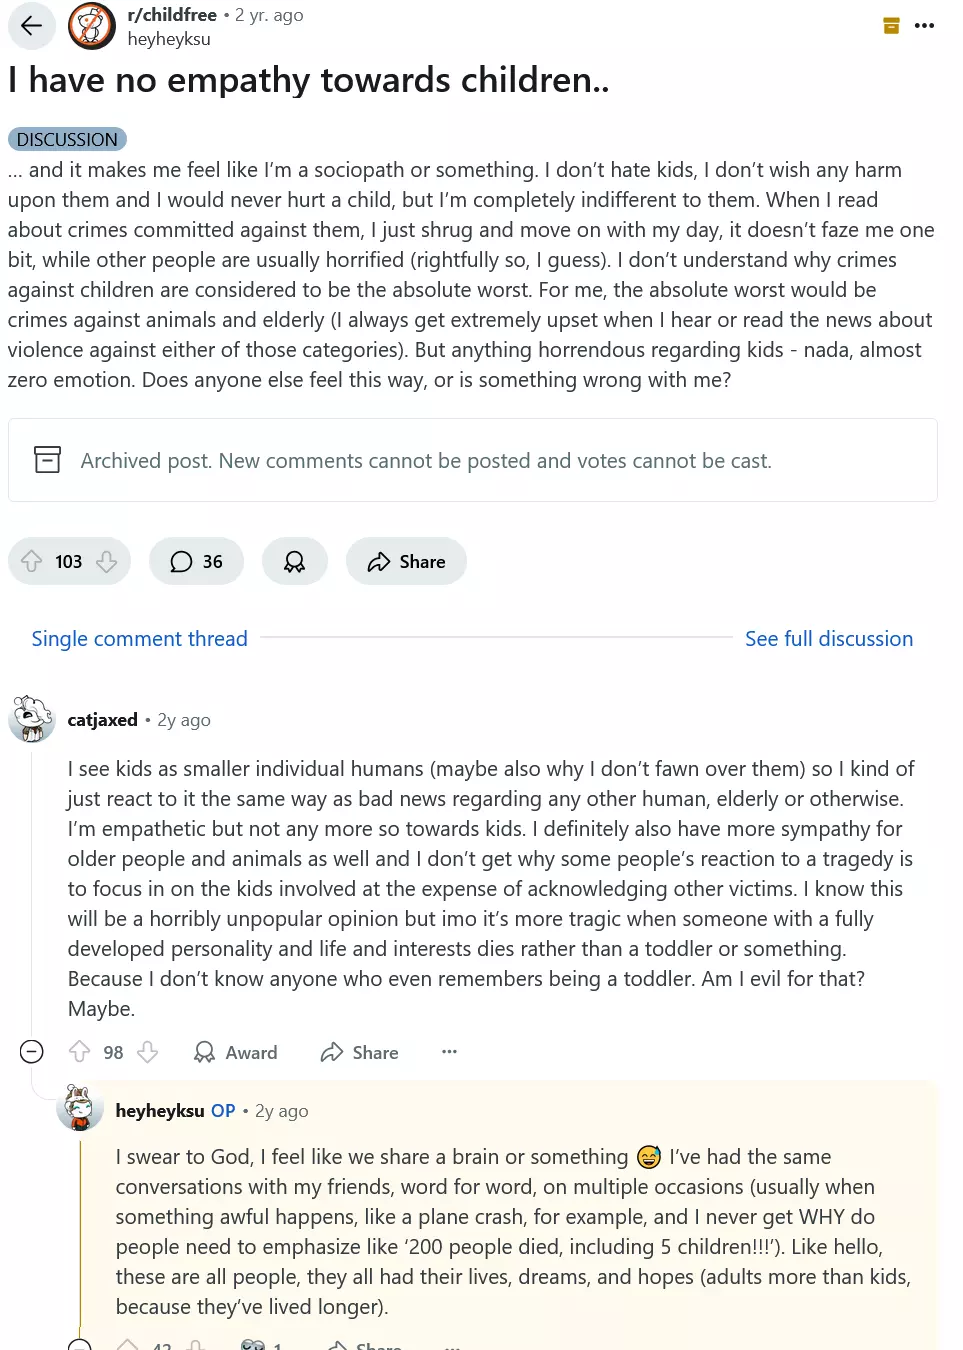Viewport: 963px width, 1350px height.
Task: Downvote the main post
Action: tap(107, 561)
